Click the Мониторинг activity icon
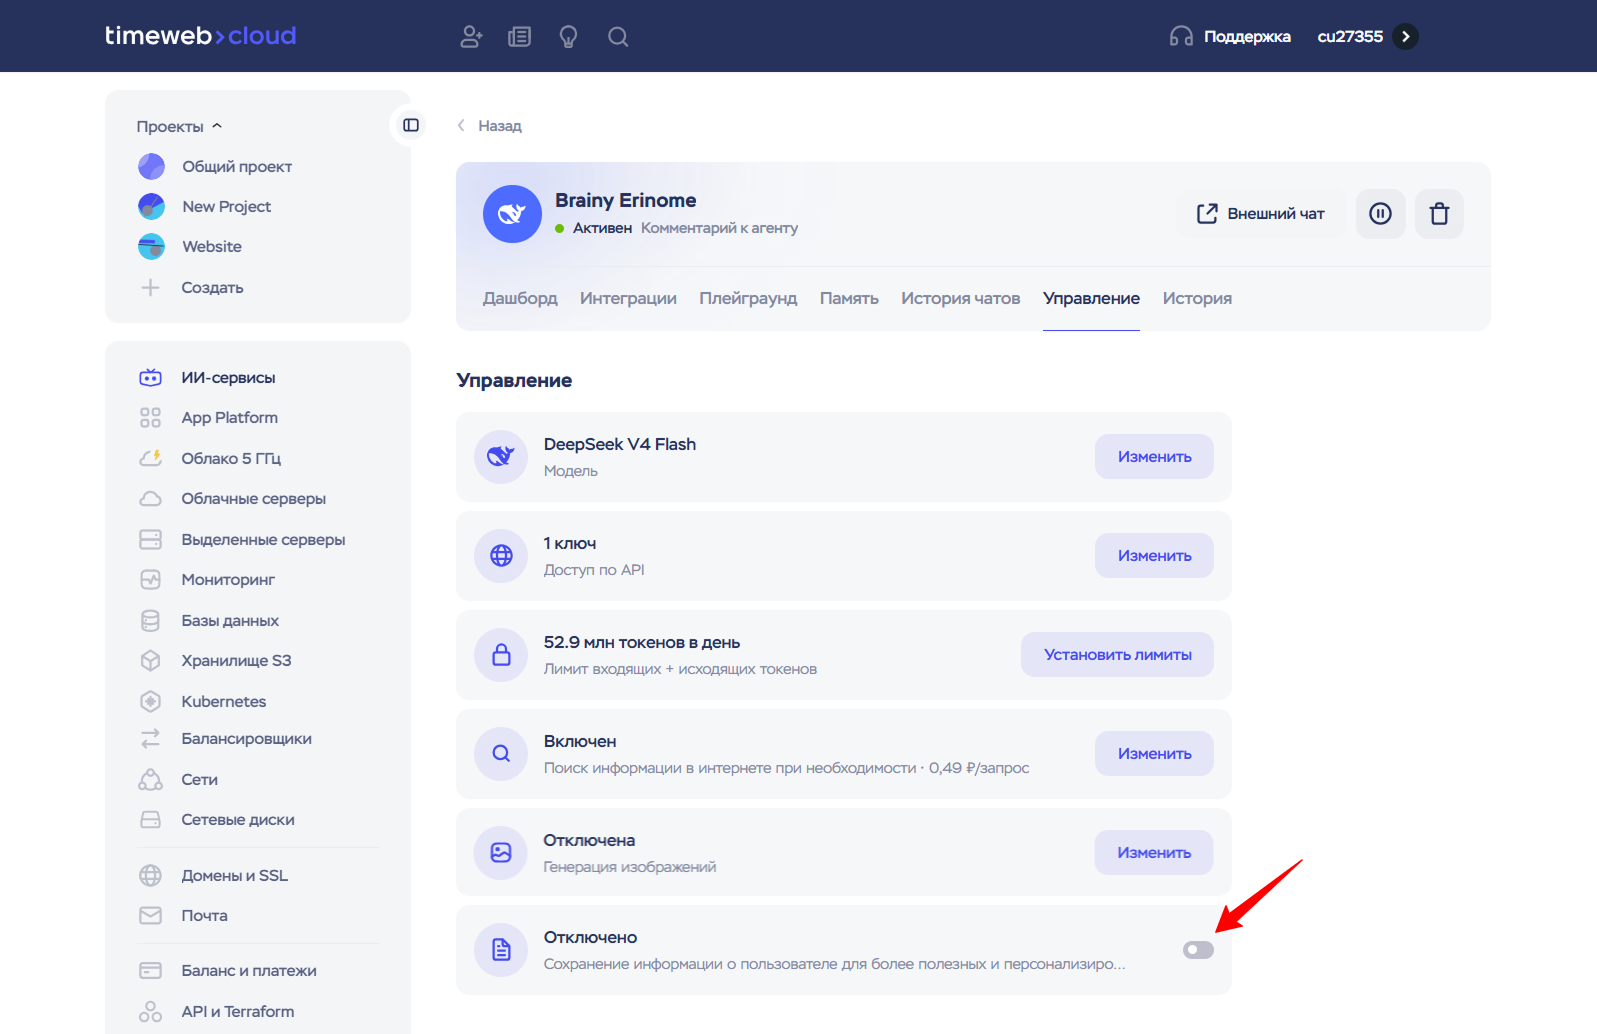 point(150,580)
